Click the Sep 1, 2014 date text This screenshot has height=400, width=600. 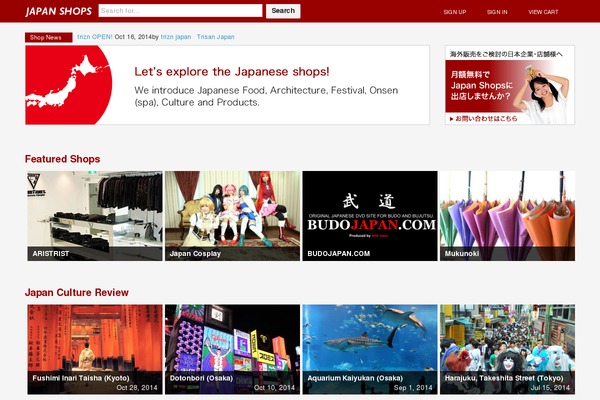[413, 387]
